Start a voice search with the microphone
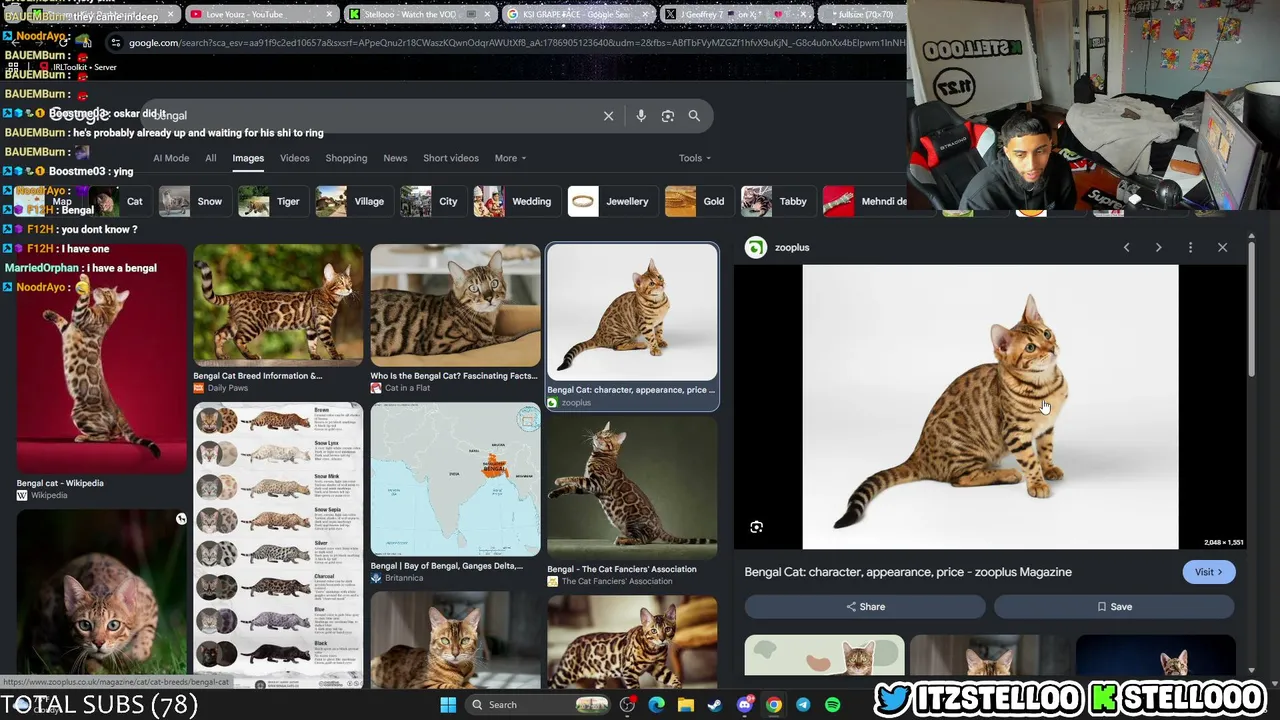1280x720 pixels. tap(641, 116)
